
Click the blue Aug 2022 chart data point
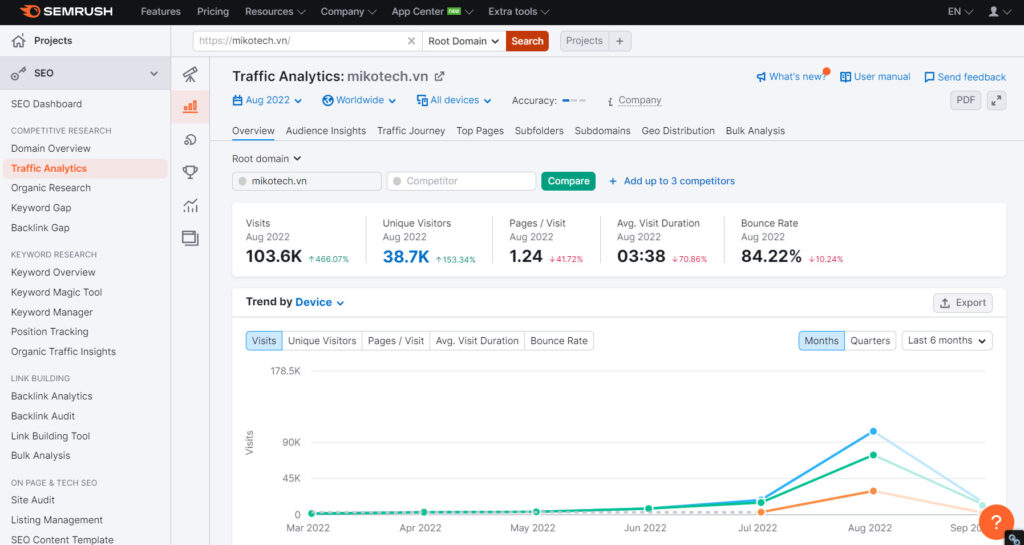tap(873, 431)
